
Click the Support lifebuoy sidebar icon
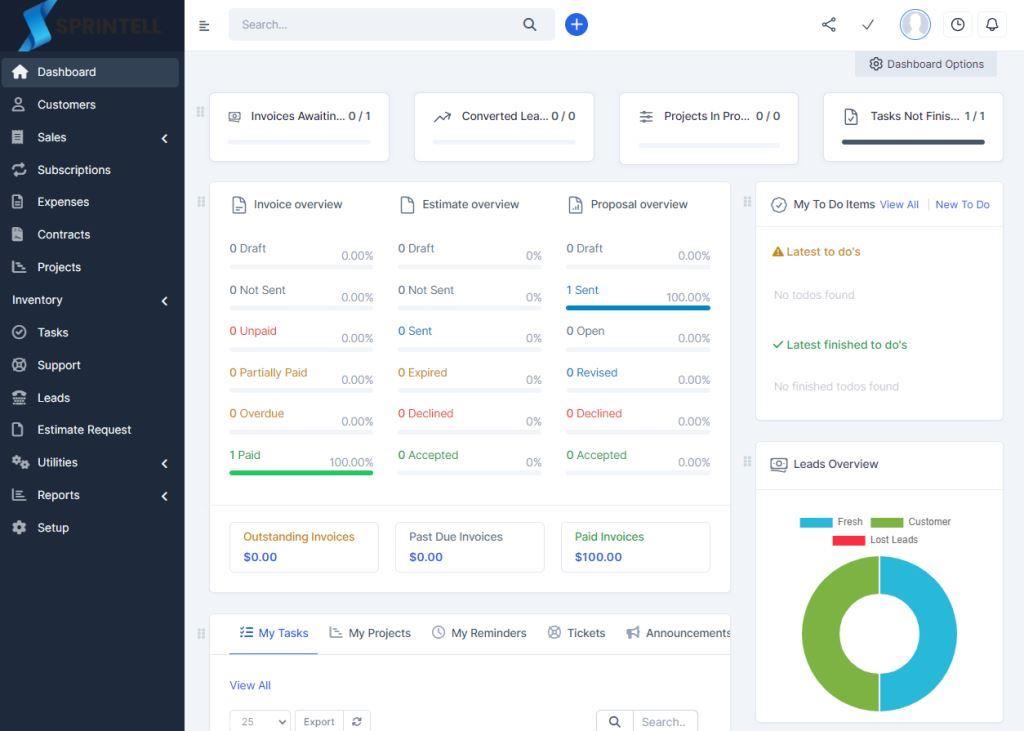click(x=19, y=365)
